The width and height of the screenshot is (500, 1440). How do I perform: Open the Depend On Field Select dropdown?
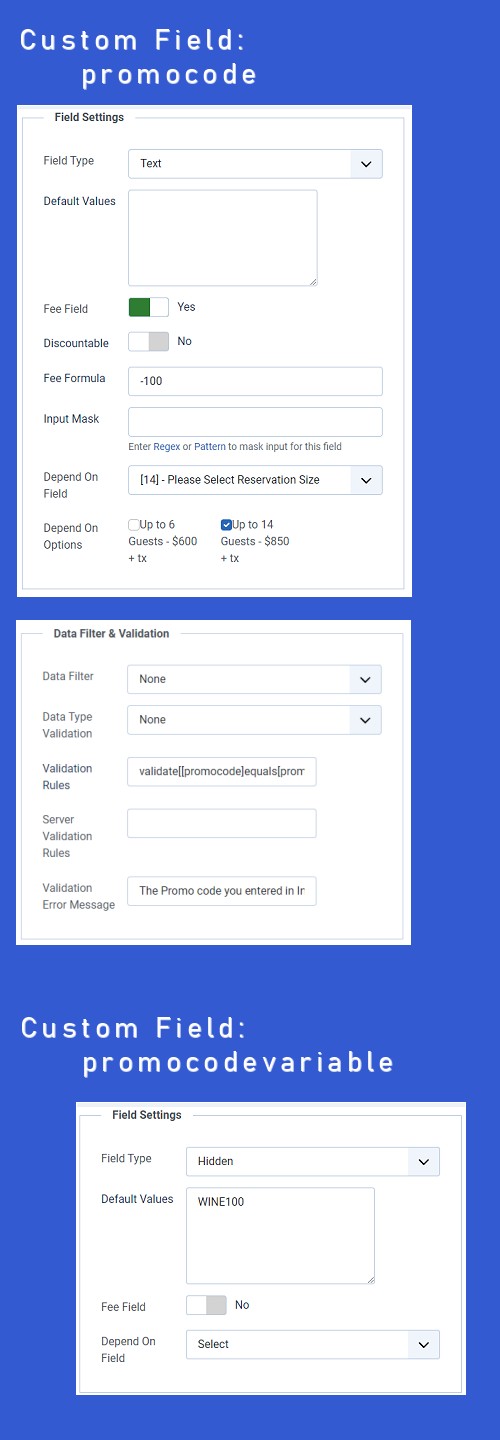pyautogui.click(x=313, y=1344)
